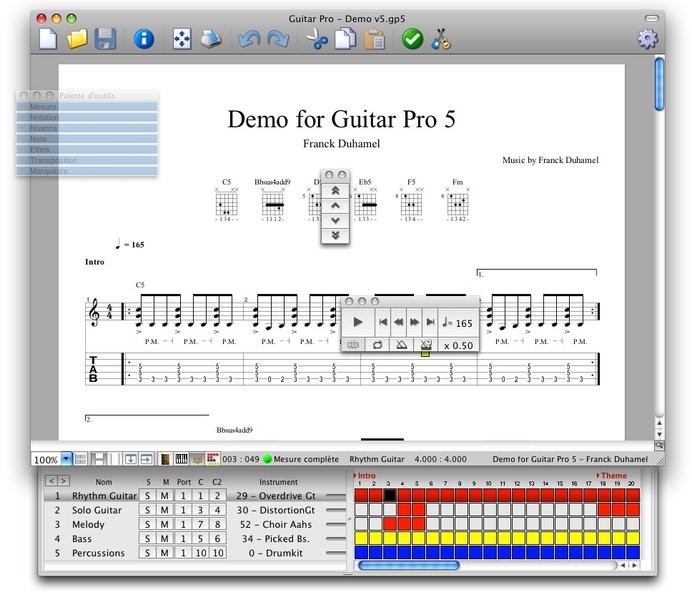Screen dimensions: 692x600
Task: Undo the last action with the curved arrow
Action: 249,39
